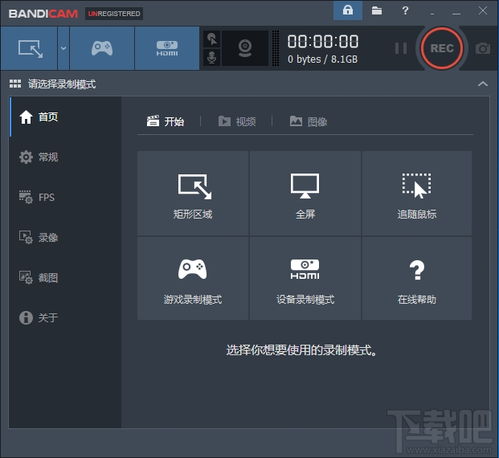Viewport: 499px width, 458px height.
Task: Switch to game recording mode gamepad icon
Action: click(x=102, y=49)
